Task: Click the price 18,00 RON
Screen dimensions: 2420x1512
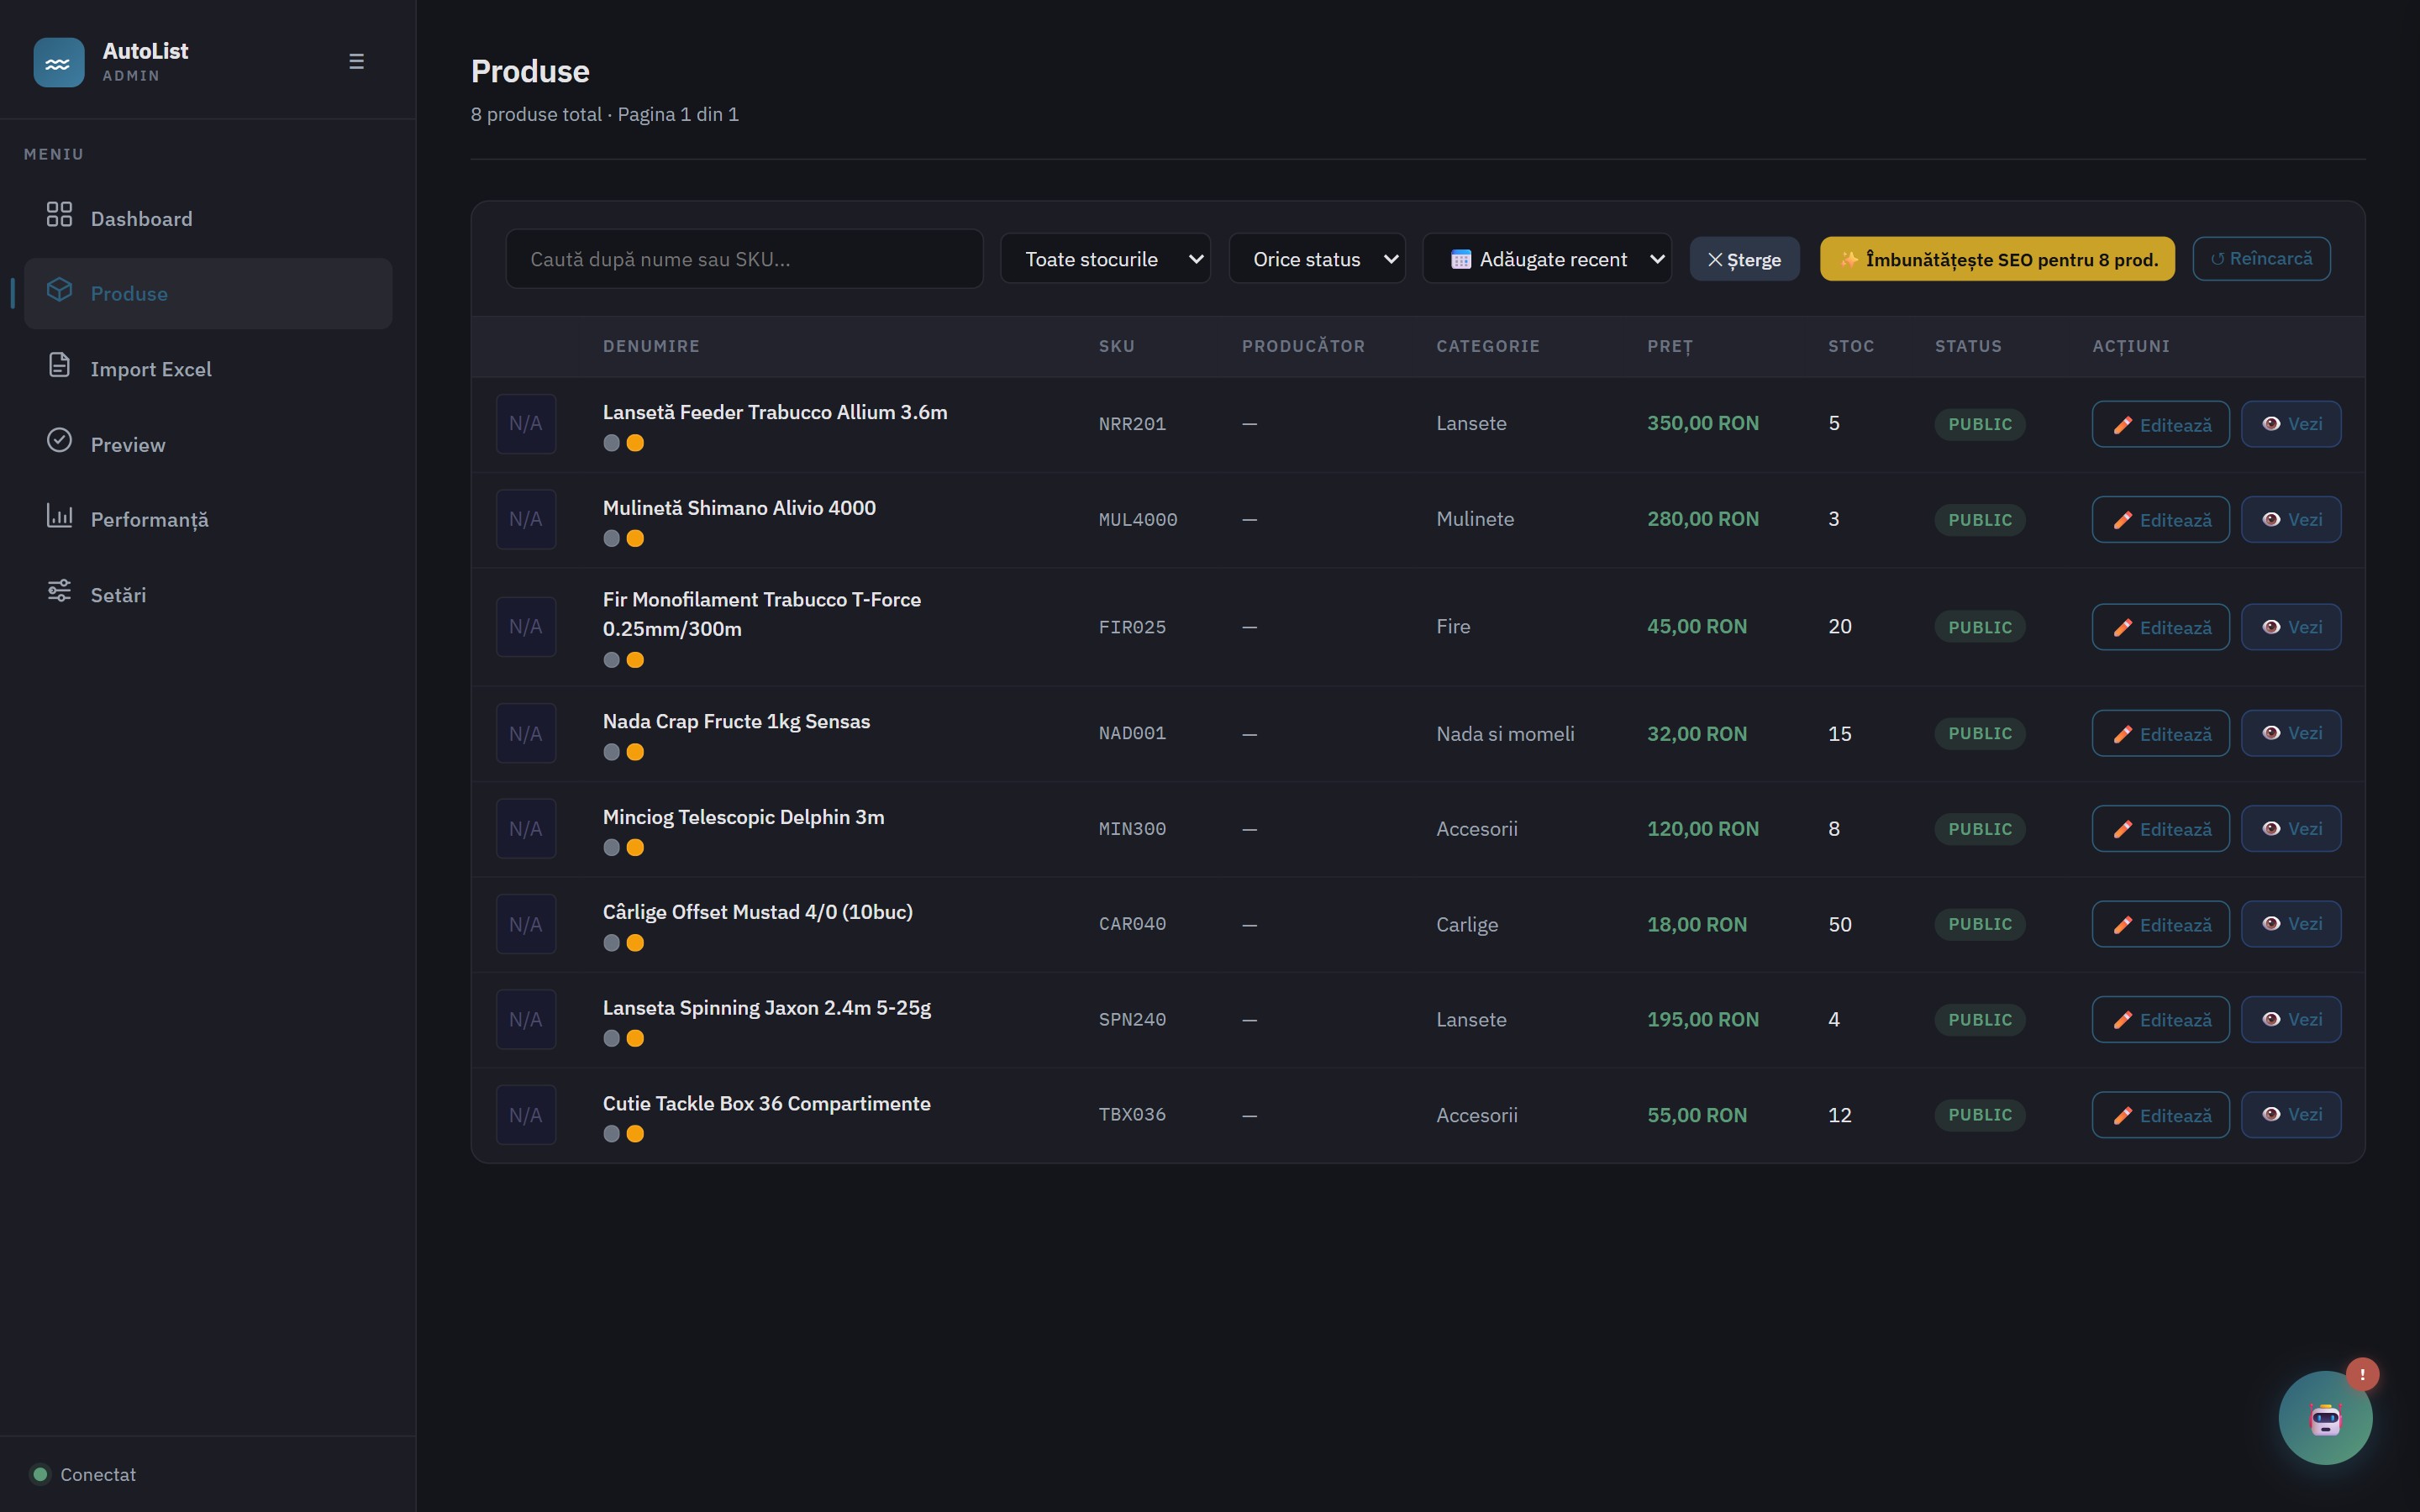Action: 1697,924
